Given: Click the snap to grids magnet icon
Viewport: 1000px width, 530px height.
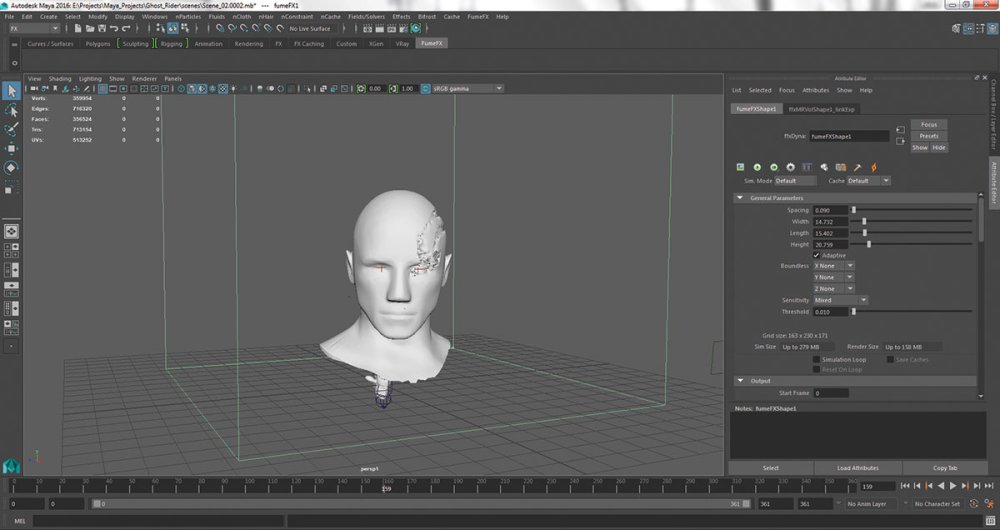Looking at the screenshot, I should 219,29.
